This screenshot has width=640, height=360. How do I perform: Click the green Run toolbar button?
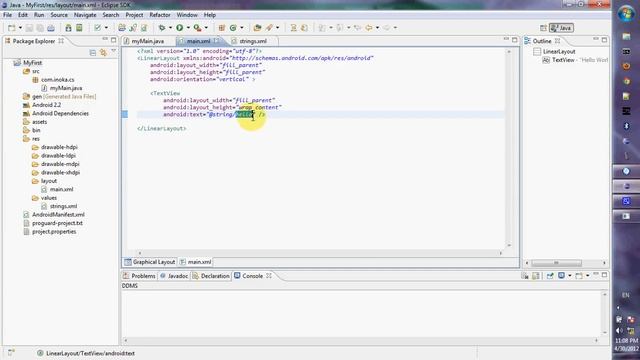pos(180,28)
